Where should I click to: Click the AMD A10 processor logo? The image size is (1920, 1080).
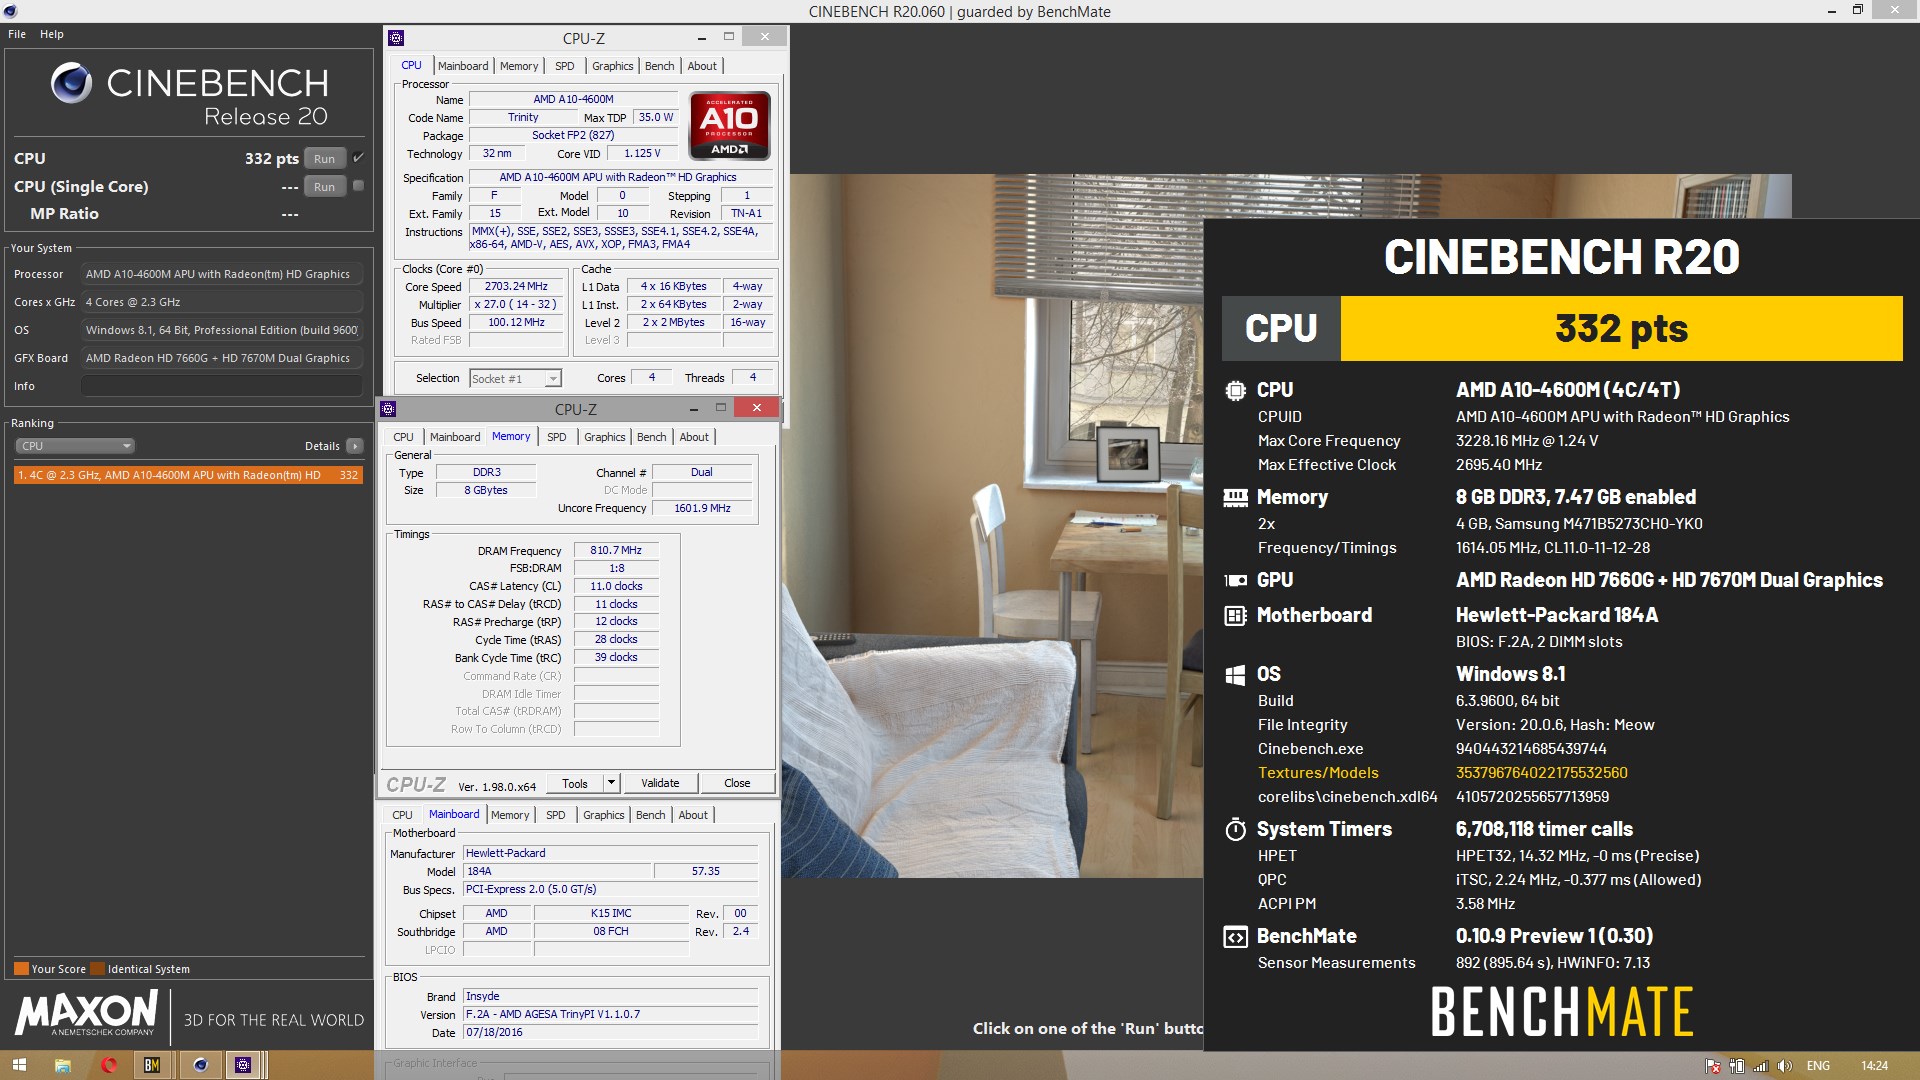coord(730,125)
